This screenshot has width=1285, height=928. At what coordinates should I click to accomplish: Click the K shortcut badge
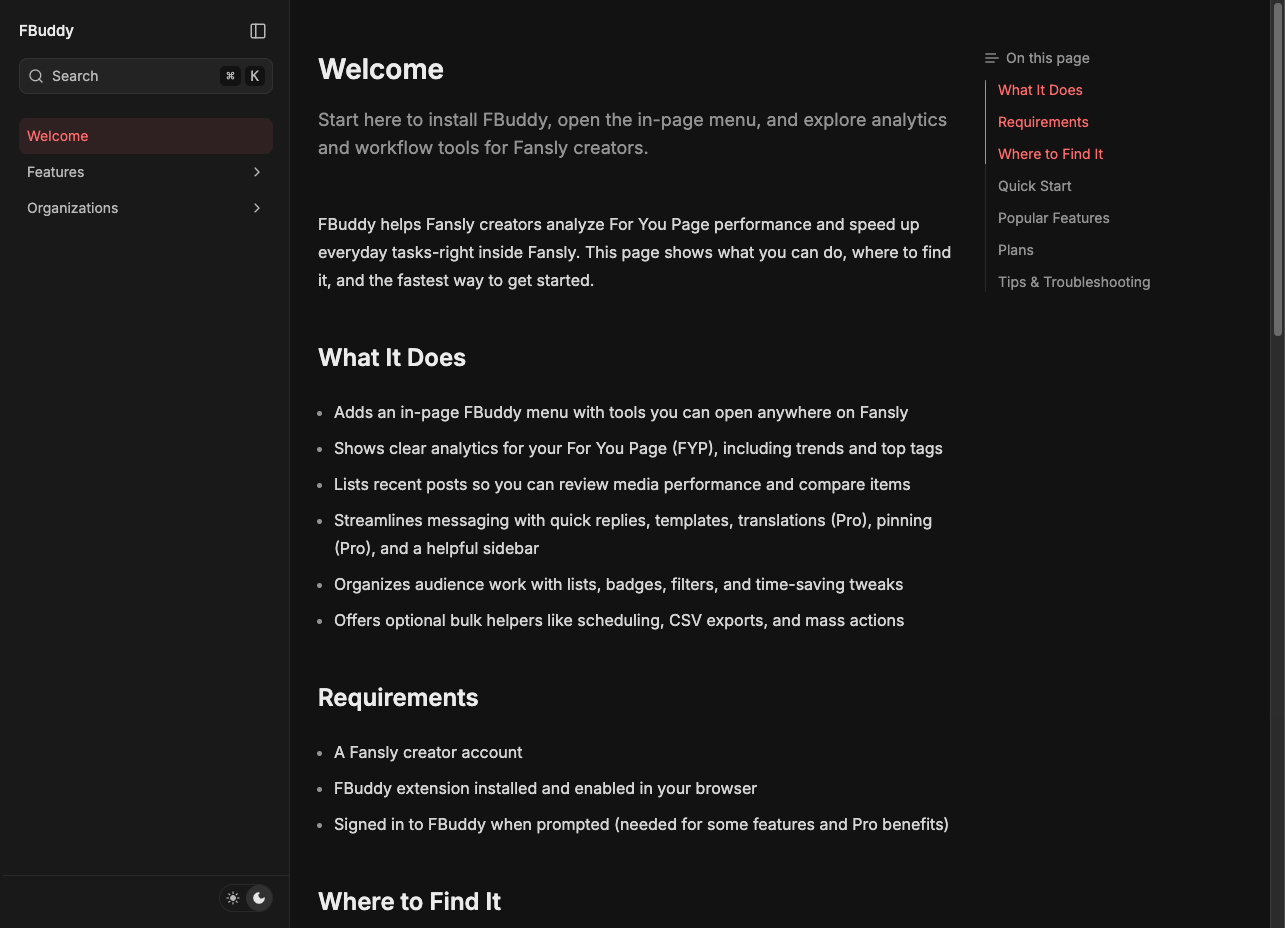coord(255,75)
